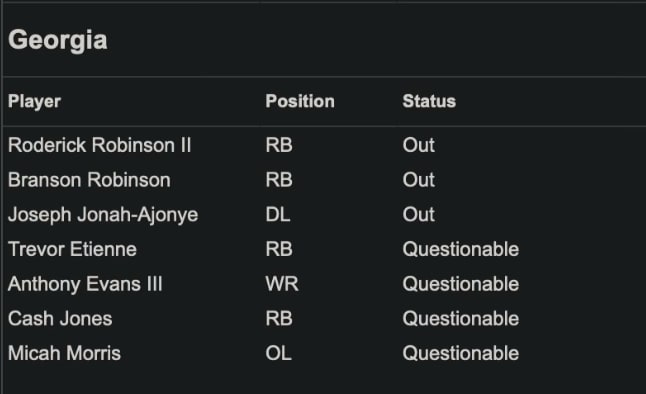Click the DL position cell
646x394 pixels.
pyautogui.click(x=278, y=214)
